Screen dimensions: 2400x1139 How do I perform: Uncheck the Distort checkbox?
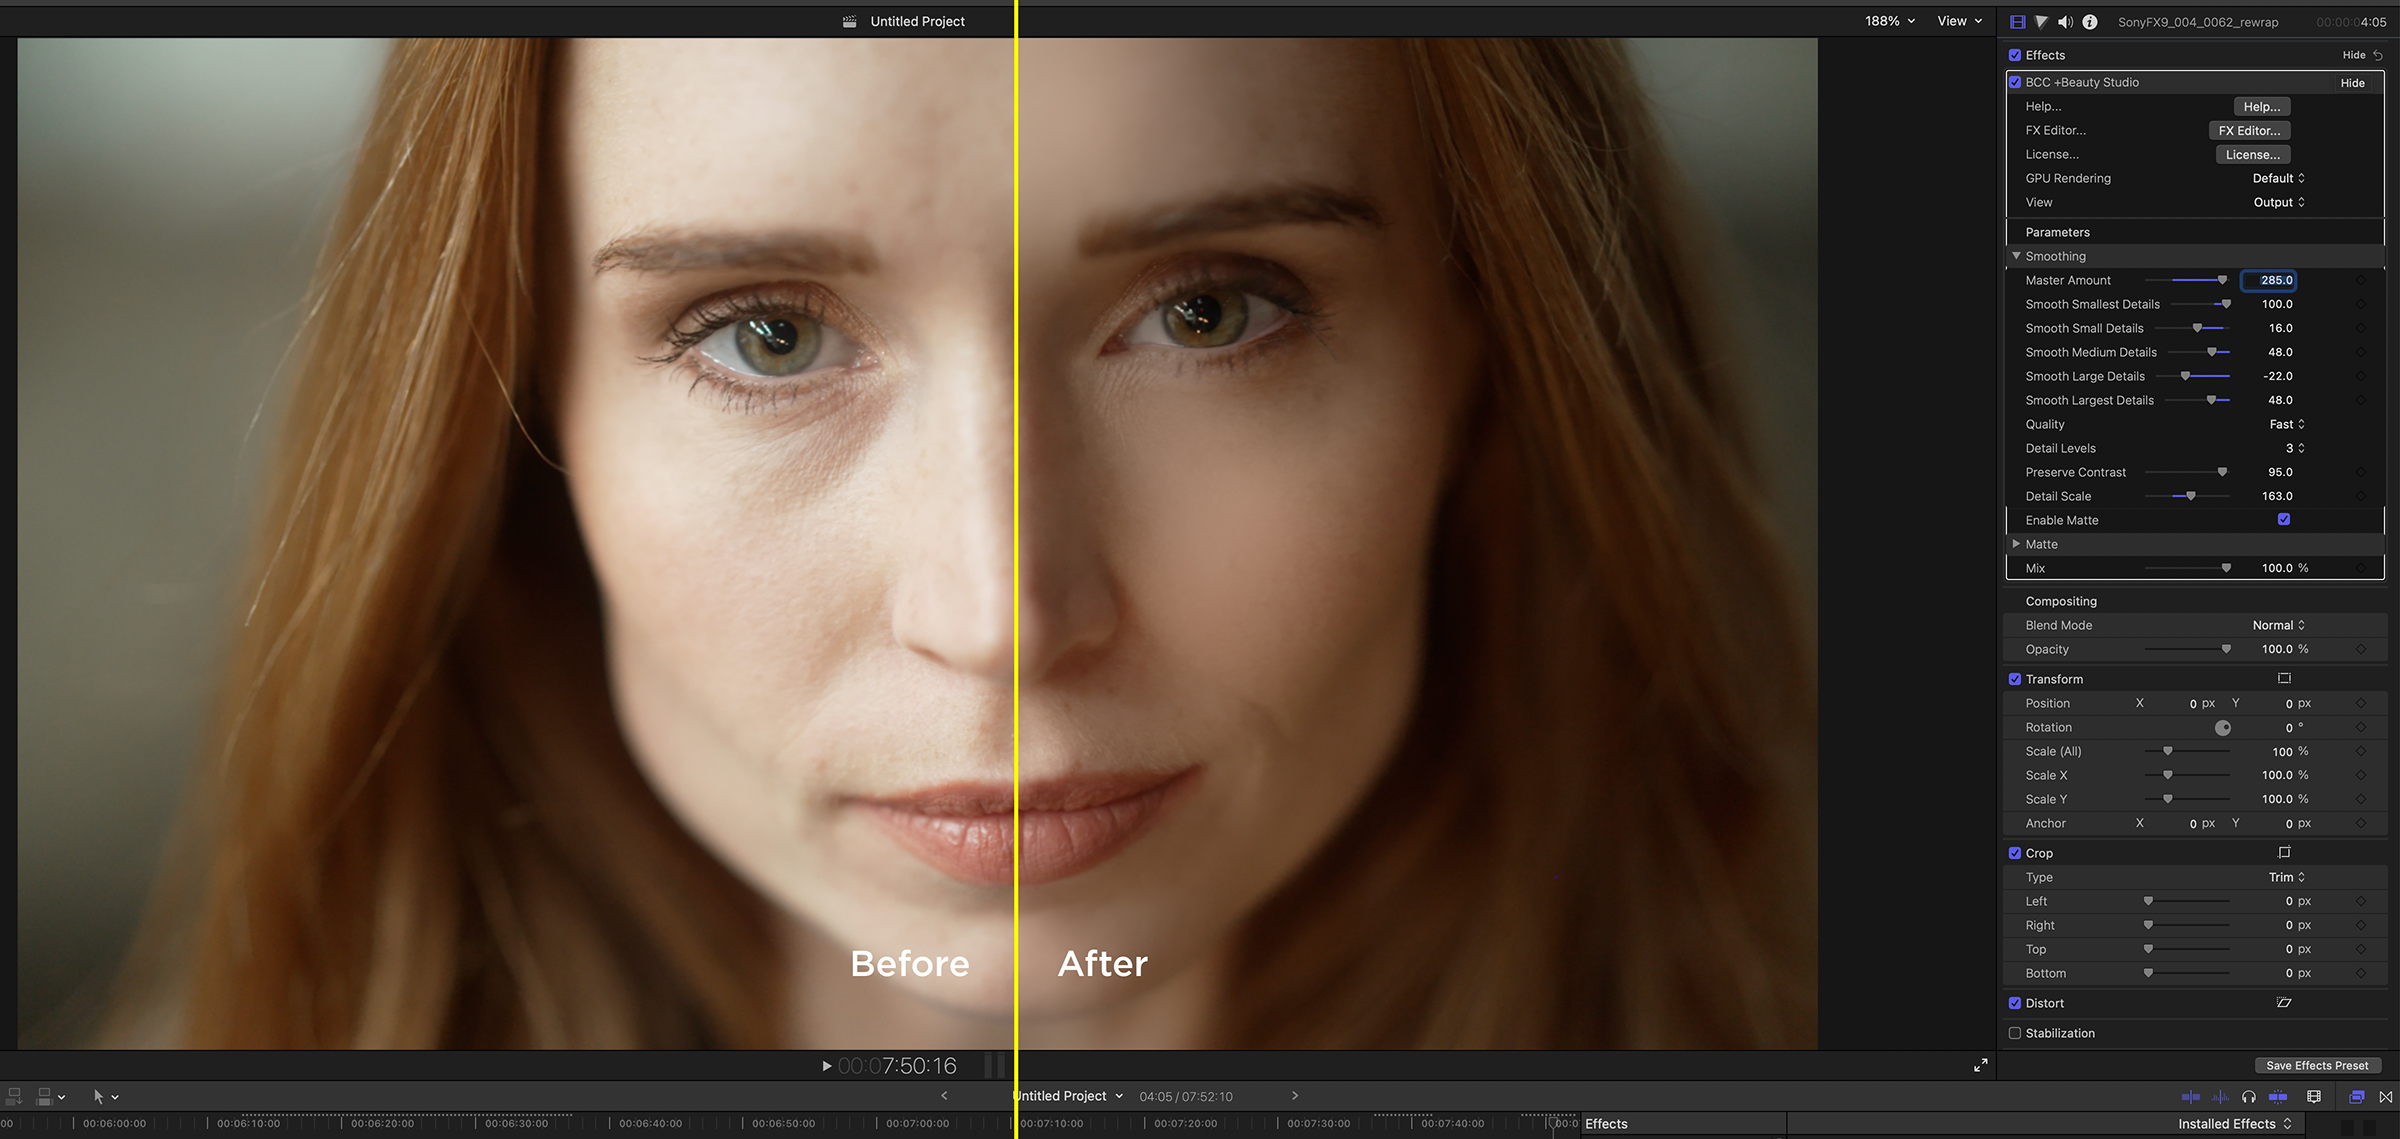[2015, 1003]
